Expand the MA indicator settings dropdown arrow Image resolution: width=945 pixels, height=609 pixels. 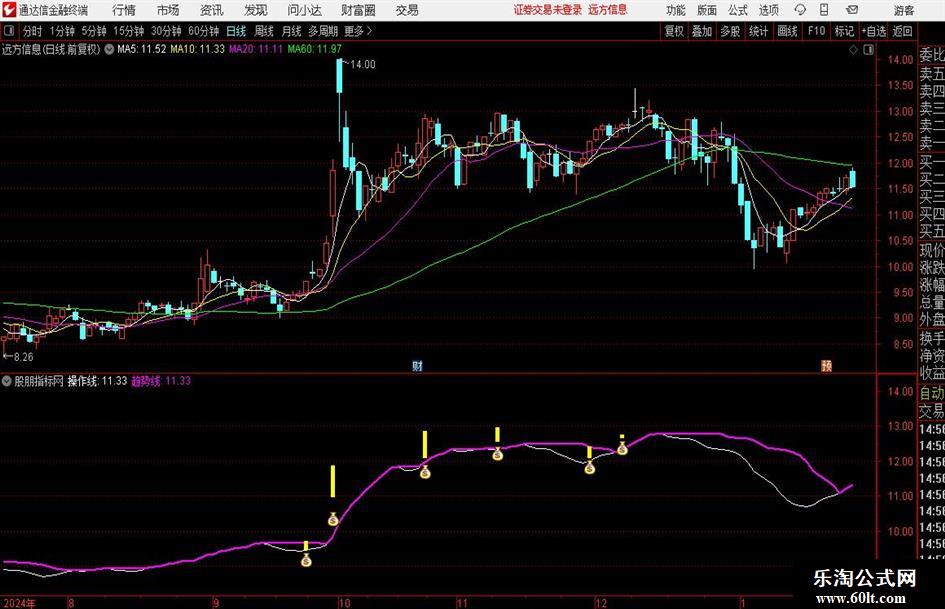coord(109,49)
